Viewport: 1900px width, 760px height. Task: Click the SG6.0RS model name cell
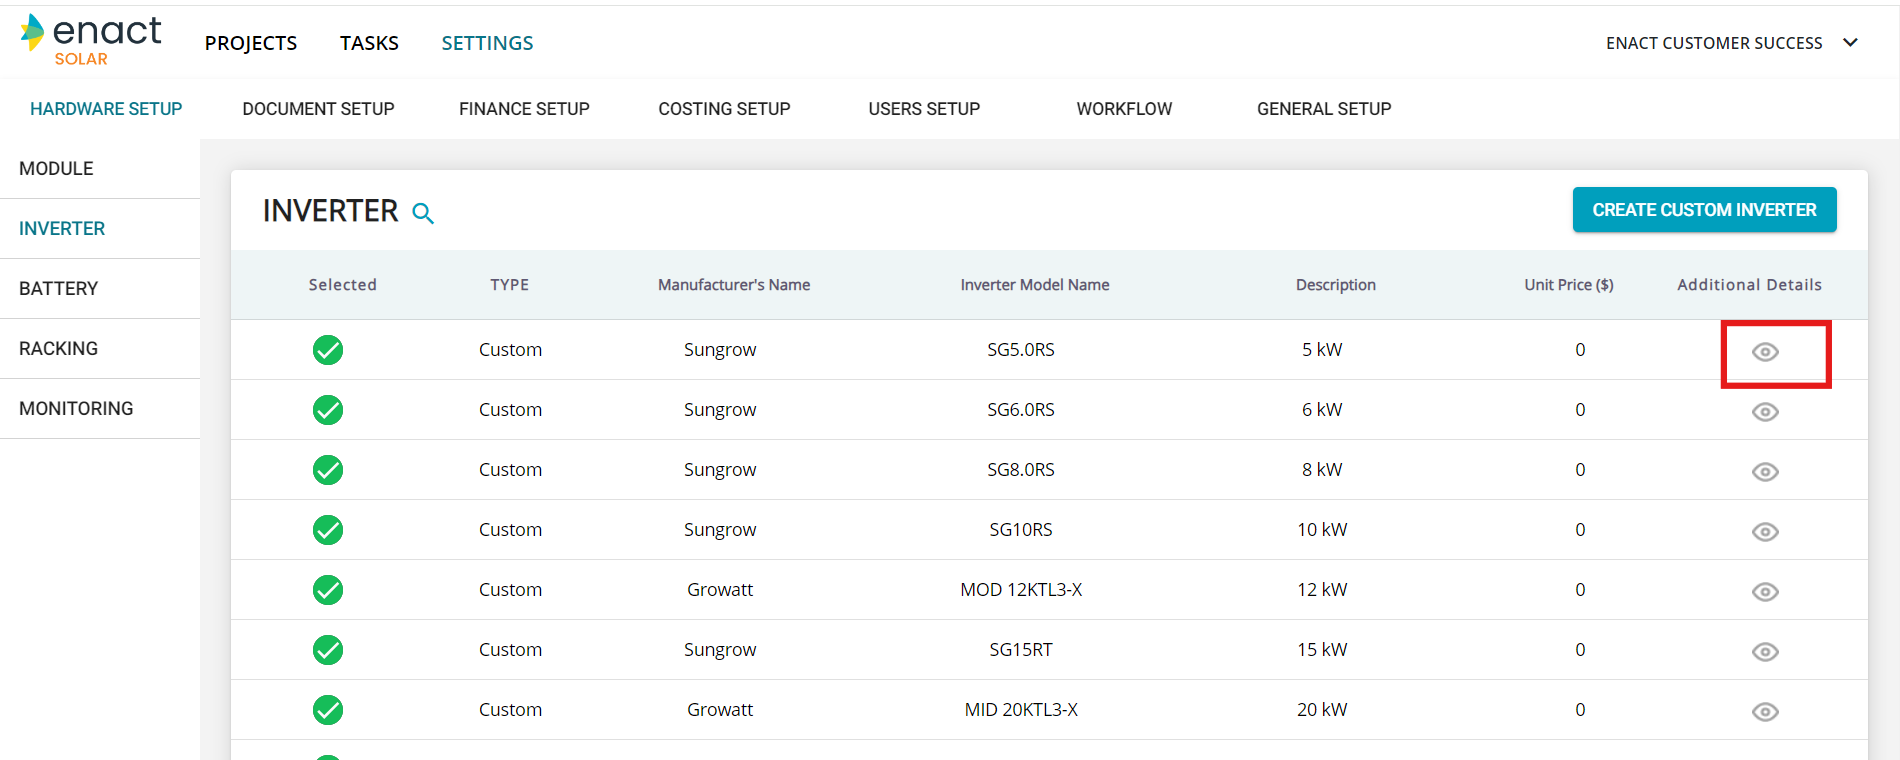point(1021,410)
